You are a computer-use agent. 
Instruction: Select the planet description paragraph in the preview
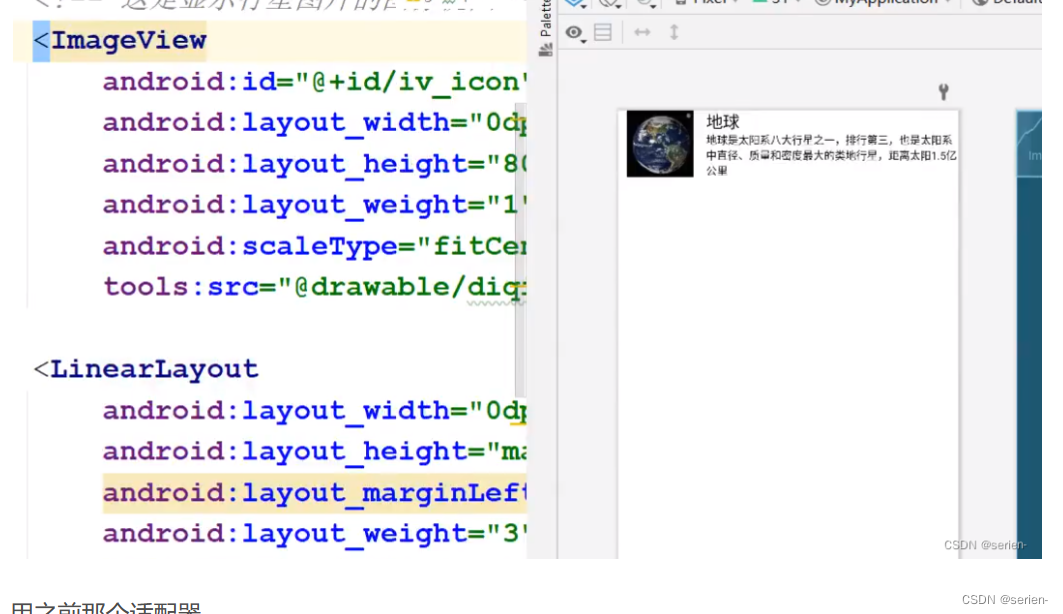pyautogui.click(x=831, y=155)
